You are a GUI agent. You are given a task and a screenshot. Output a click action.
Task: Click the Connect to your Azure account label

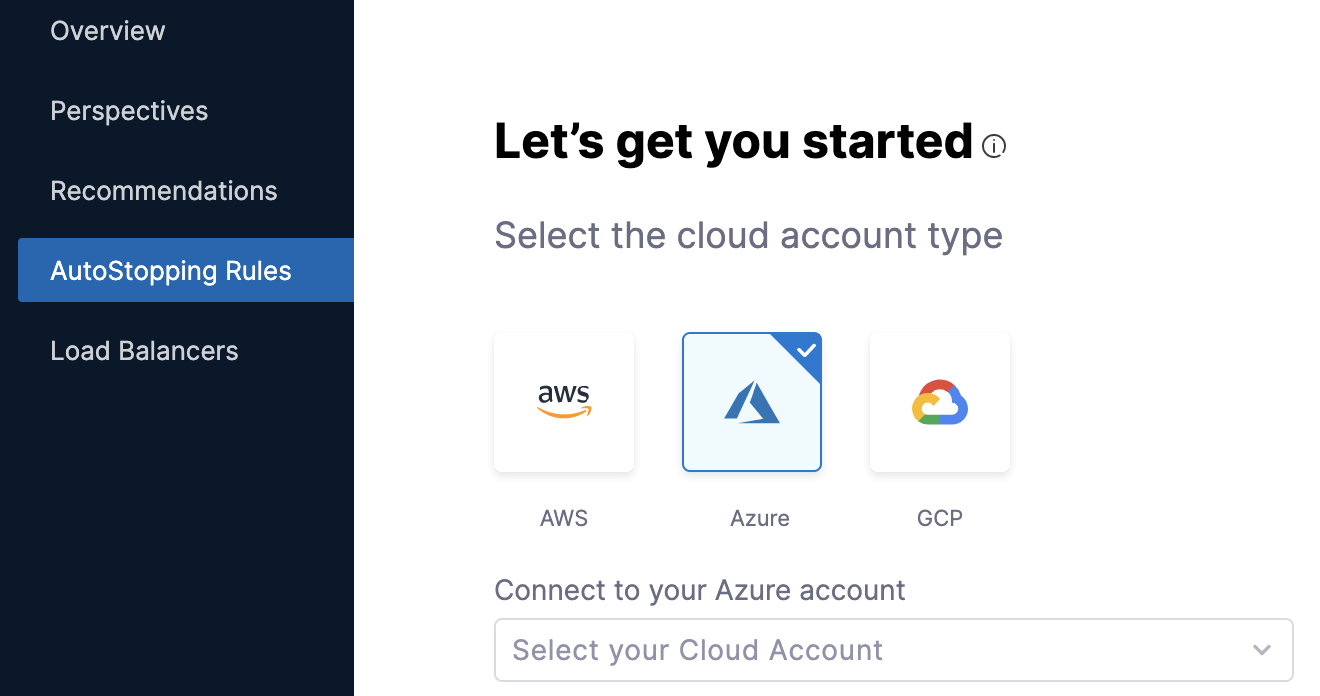point(700,590)
